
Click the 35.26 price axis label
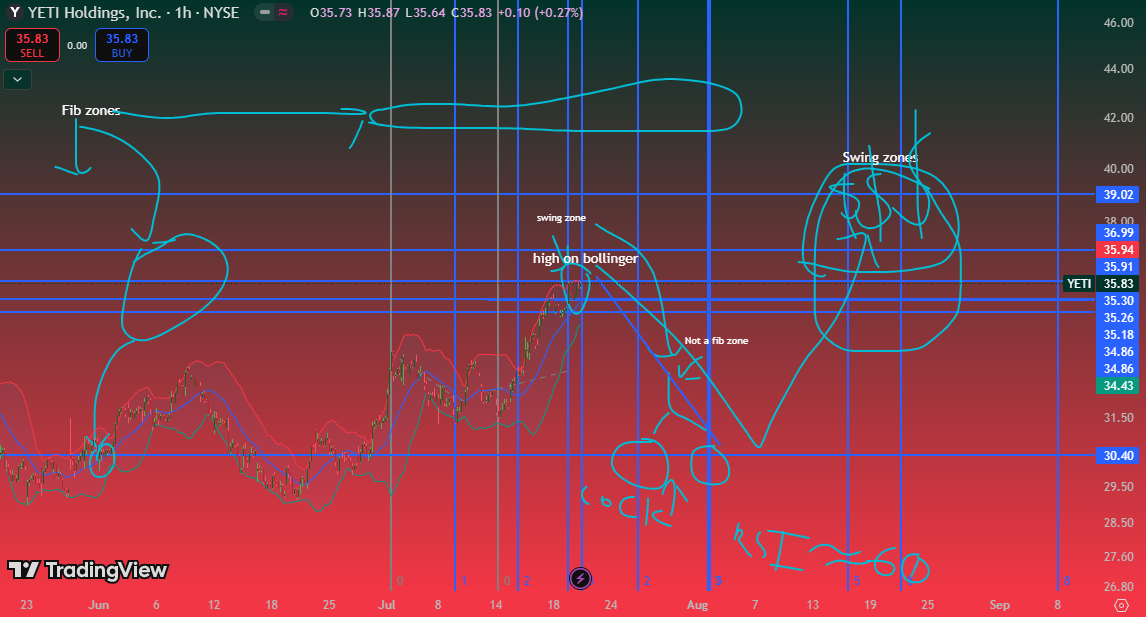(1118, 317)
